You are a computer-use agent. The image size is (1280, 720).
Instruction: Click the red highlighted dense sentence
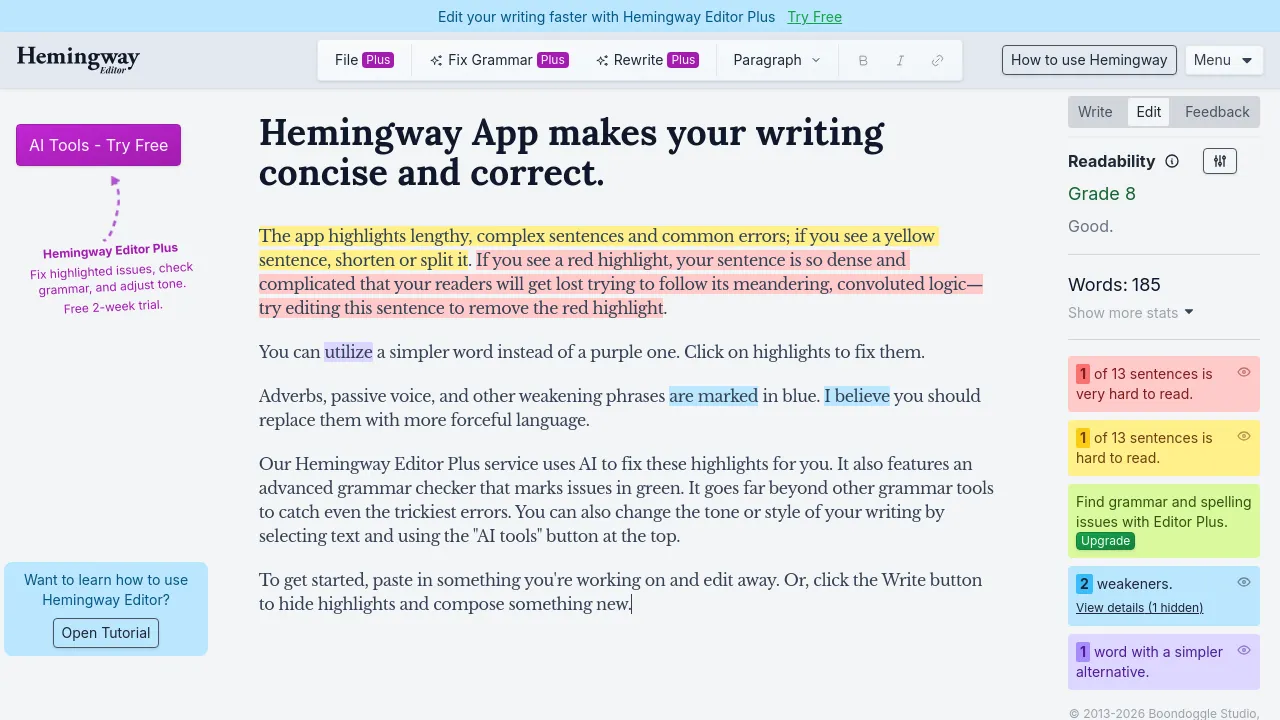tap(620, 284)
